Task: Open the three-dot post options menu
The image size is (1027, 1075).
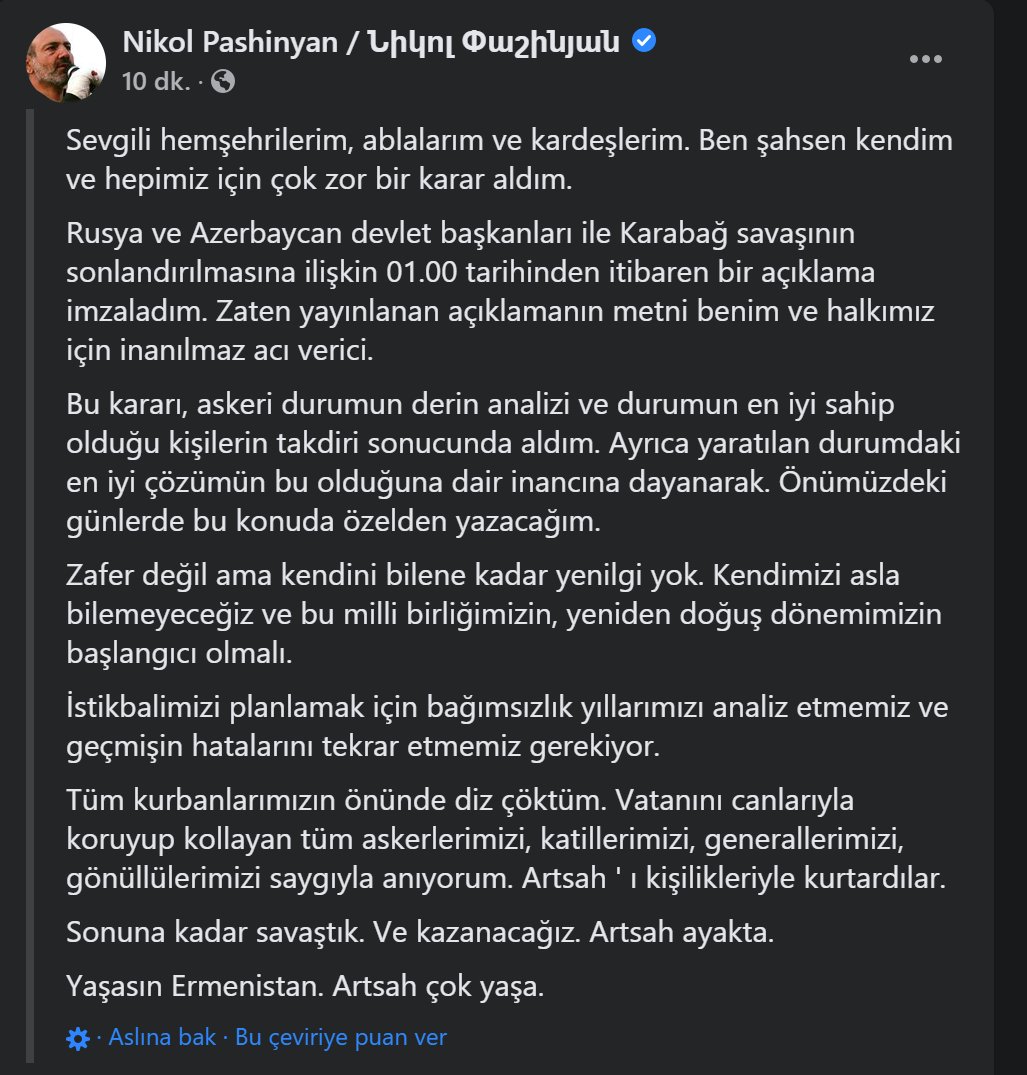Action: [x=926, y=59]
